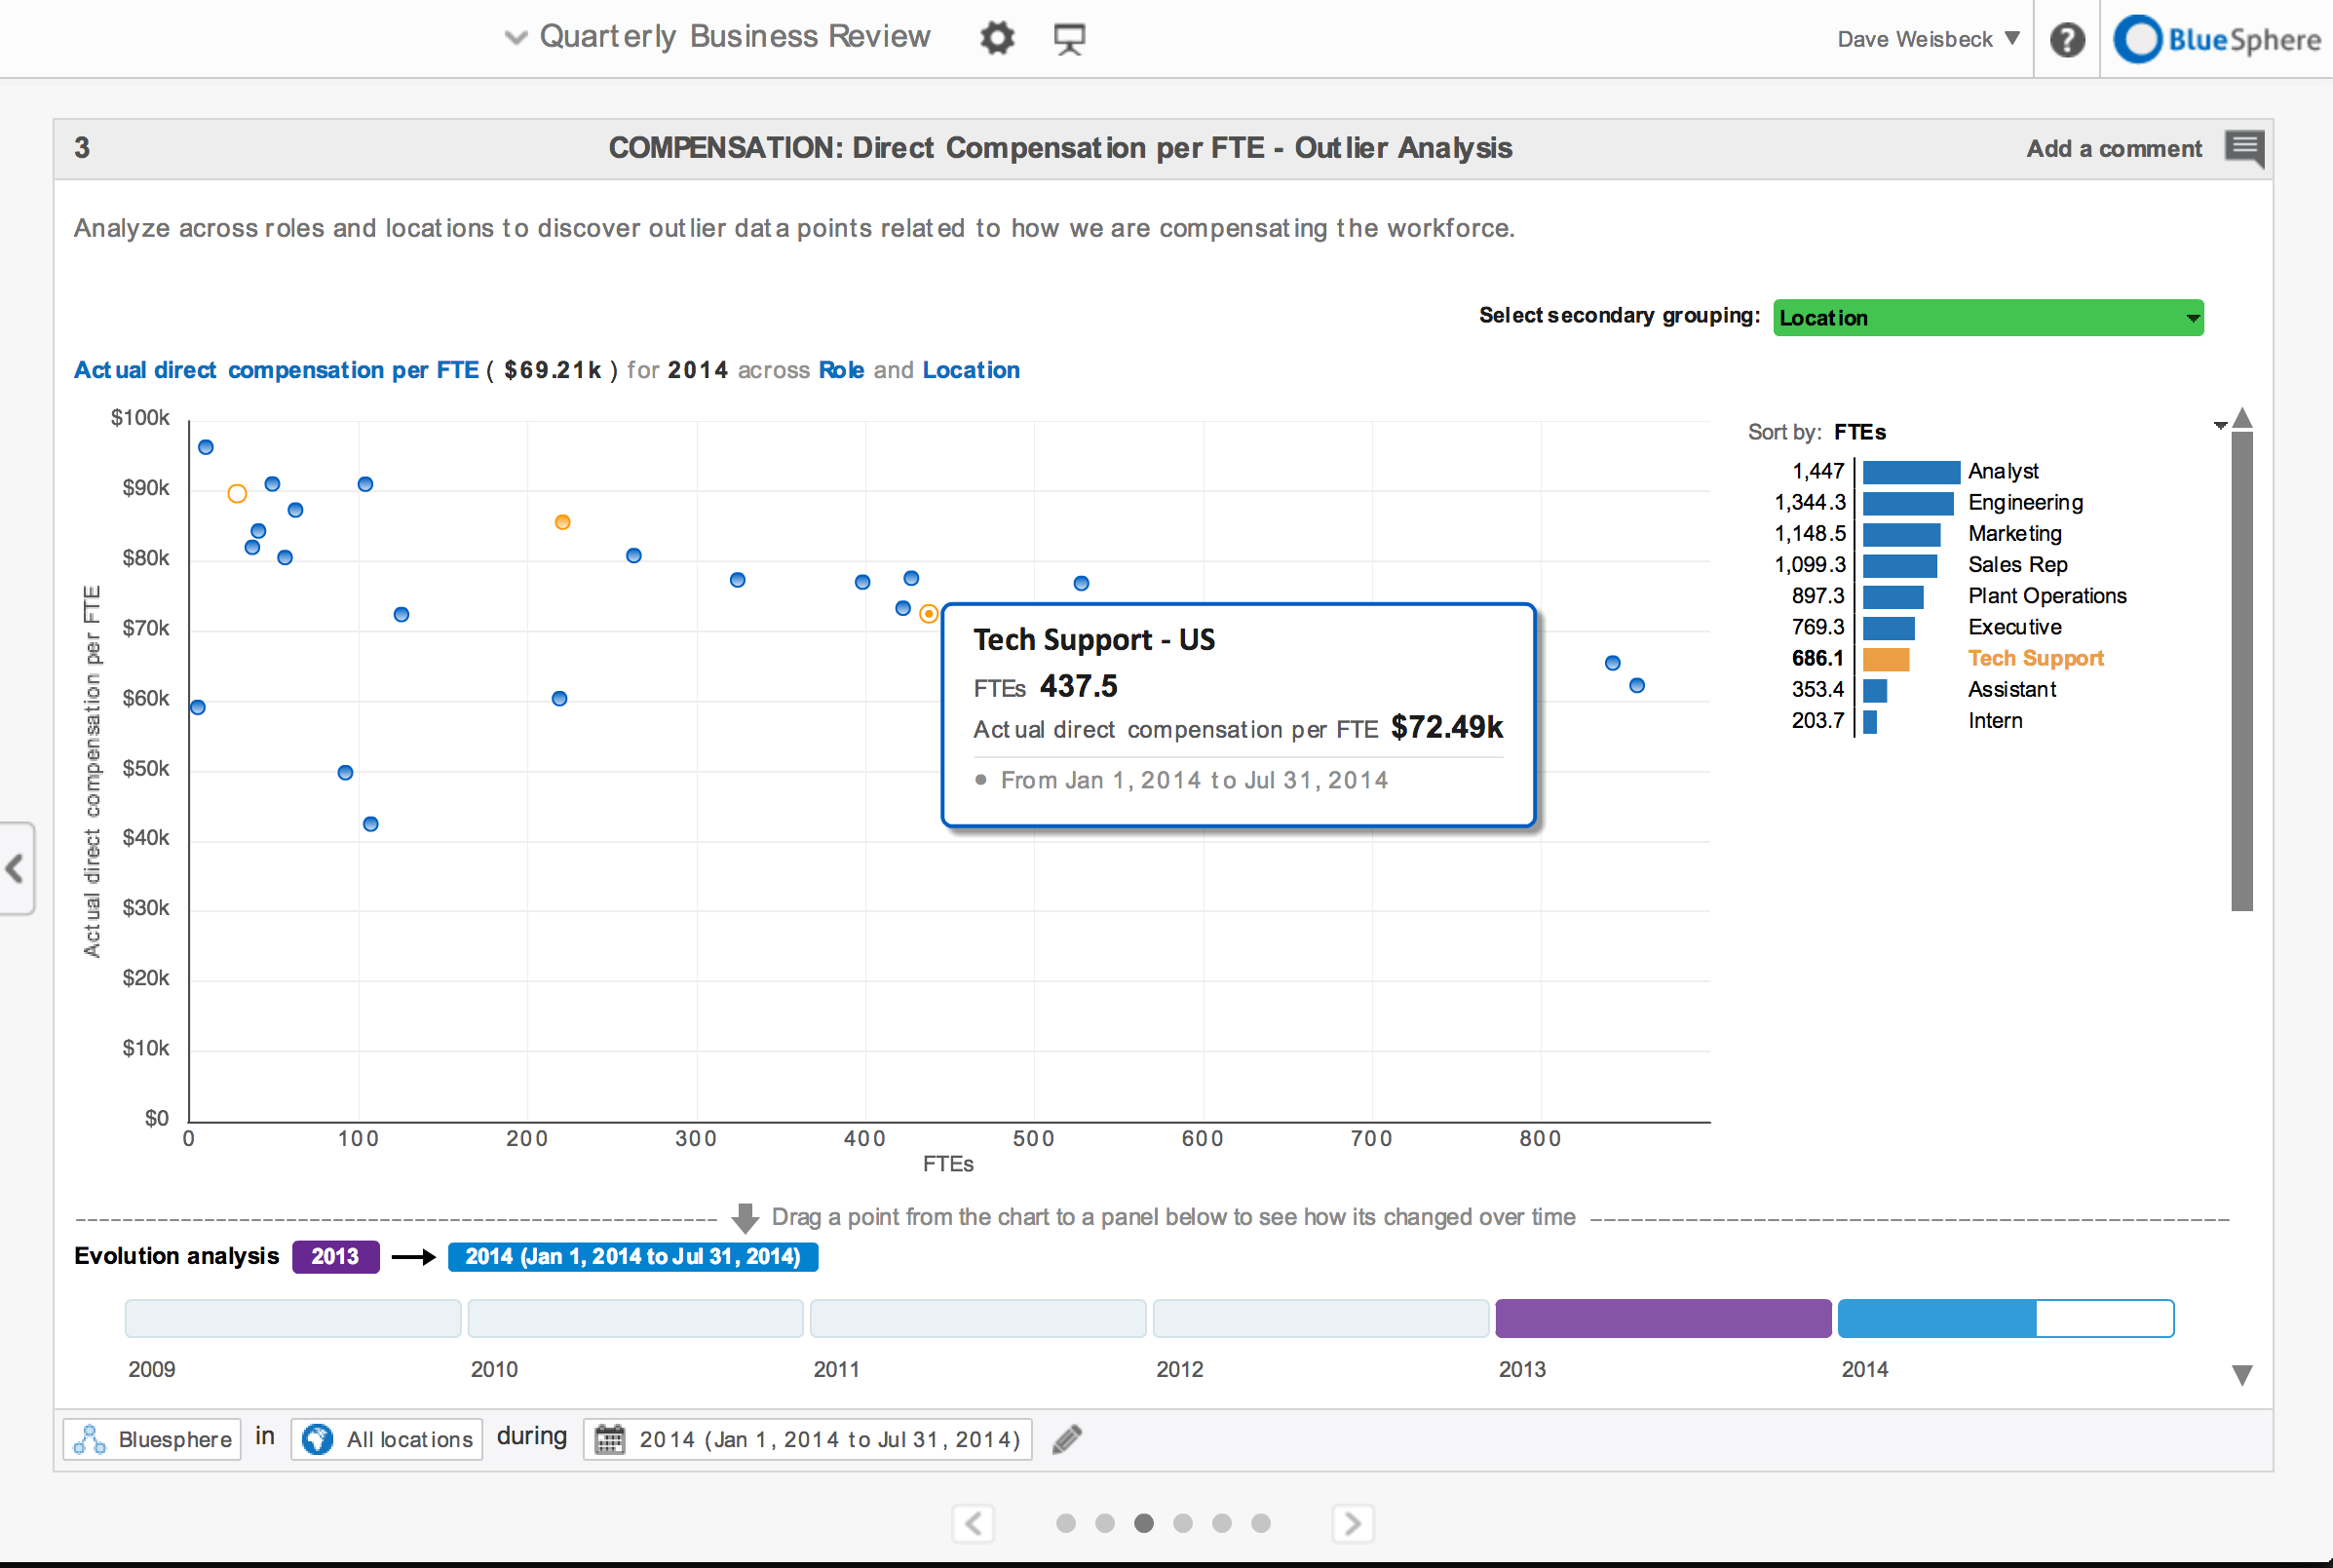Select the last pagination dot
This screenshot has width=2333, height=1568.
[x=1261, y=1523]
